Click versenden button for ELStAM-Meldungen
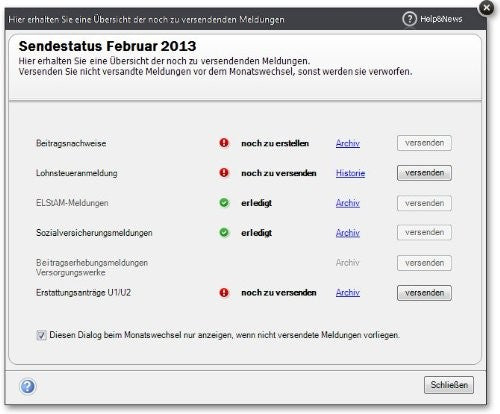This screenshot has height=414, width=500. point(424,203)
